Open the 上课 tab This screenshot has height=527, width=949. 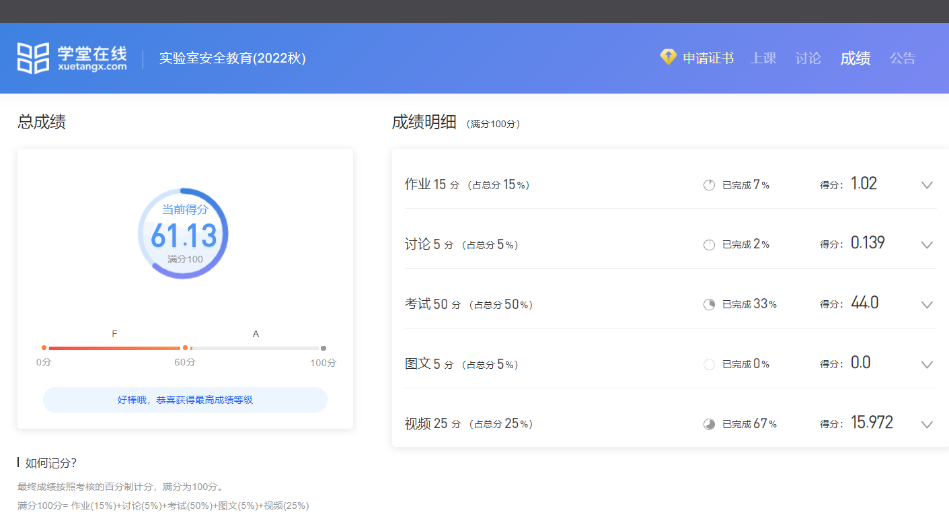click(764, 58)
